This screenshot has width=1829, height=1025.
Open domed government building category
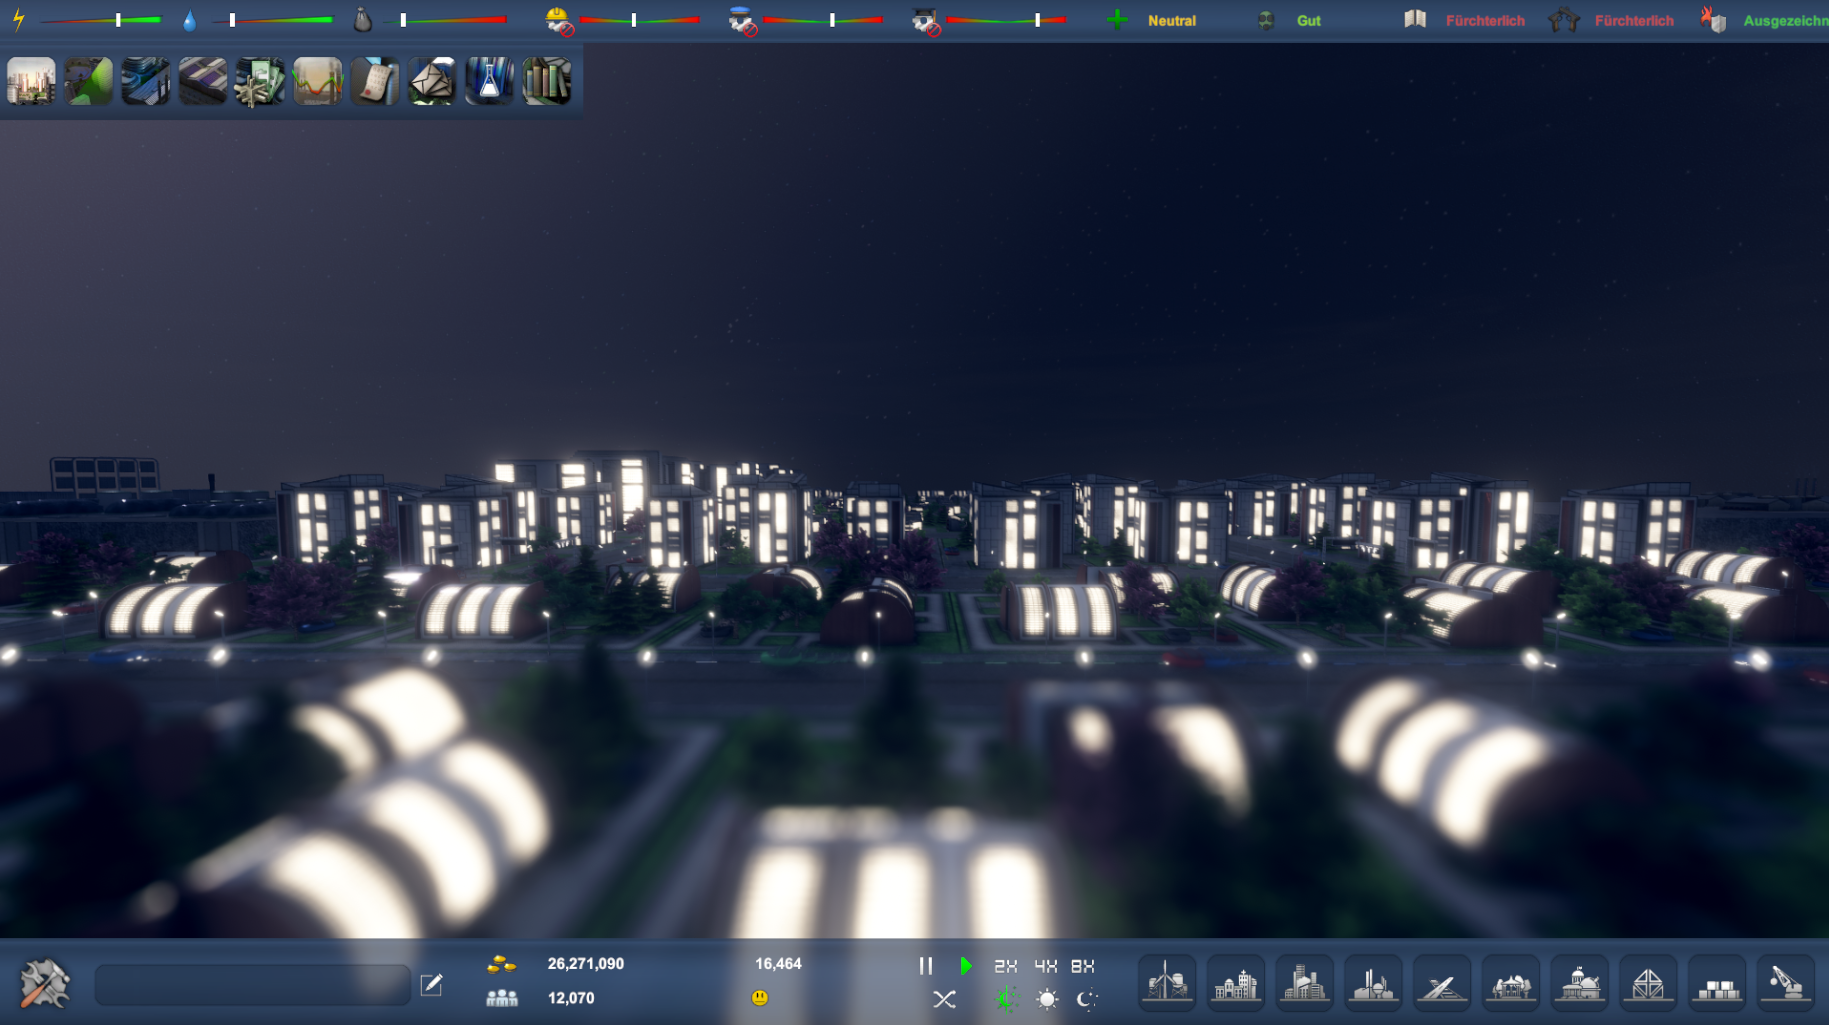click(1580, 983)
